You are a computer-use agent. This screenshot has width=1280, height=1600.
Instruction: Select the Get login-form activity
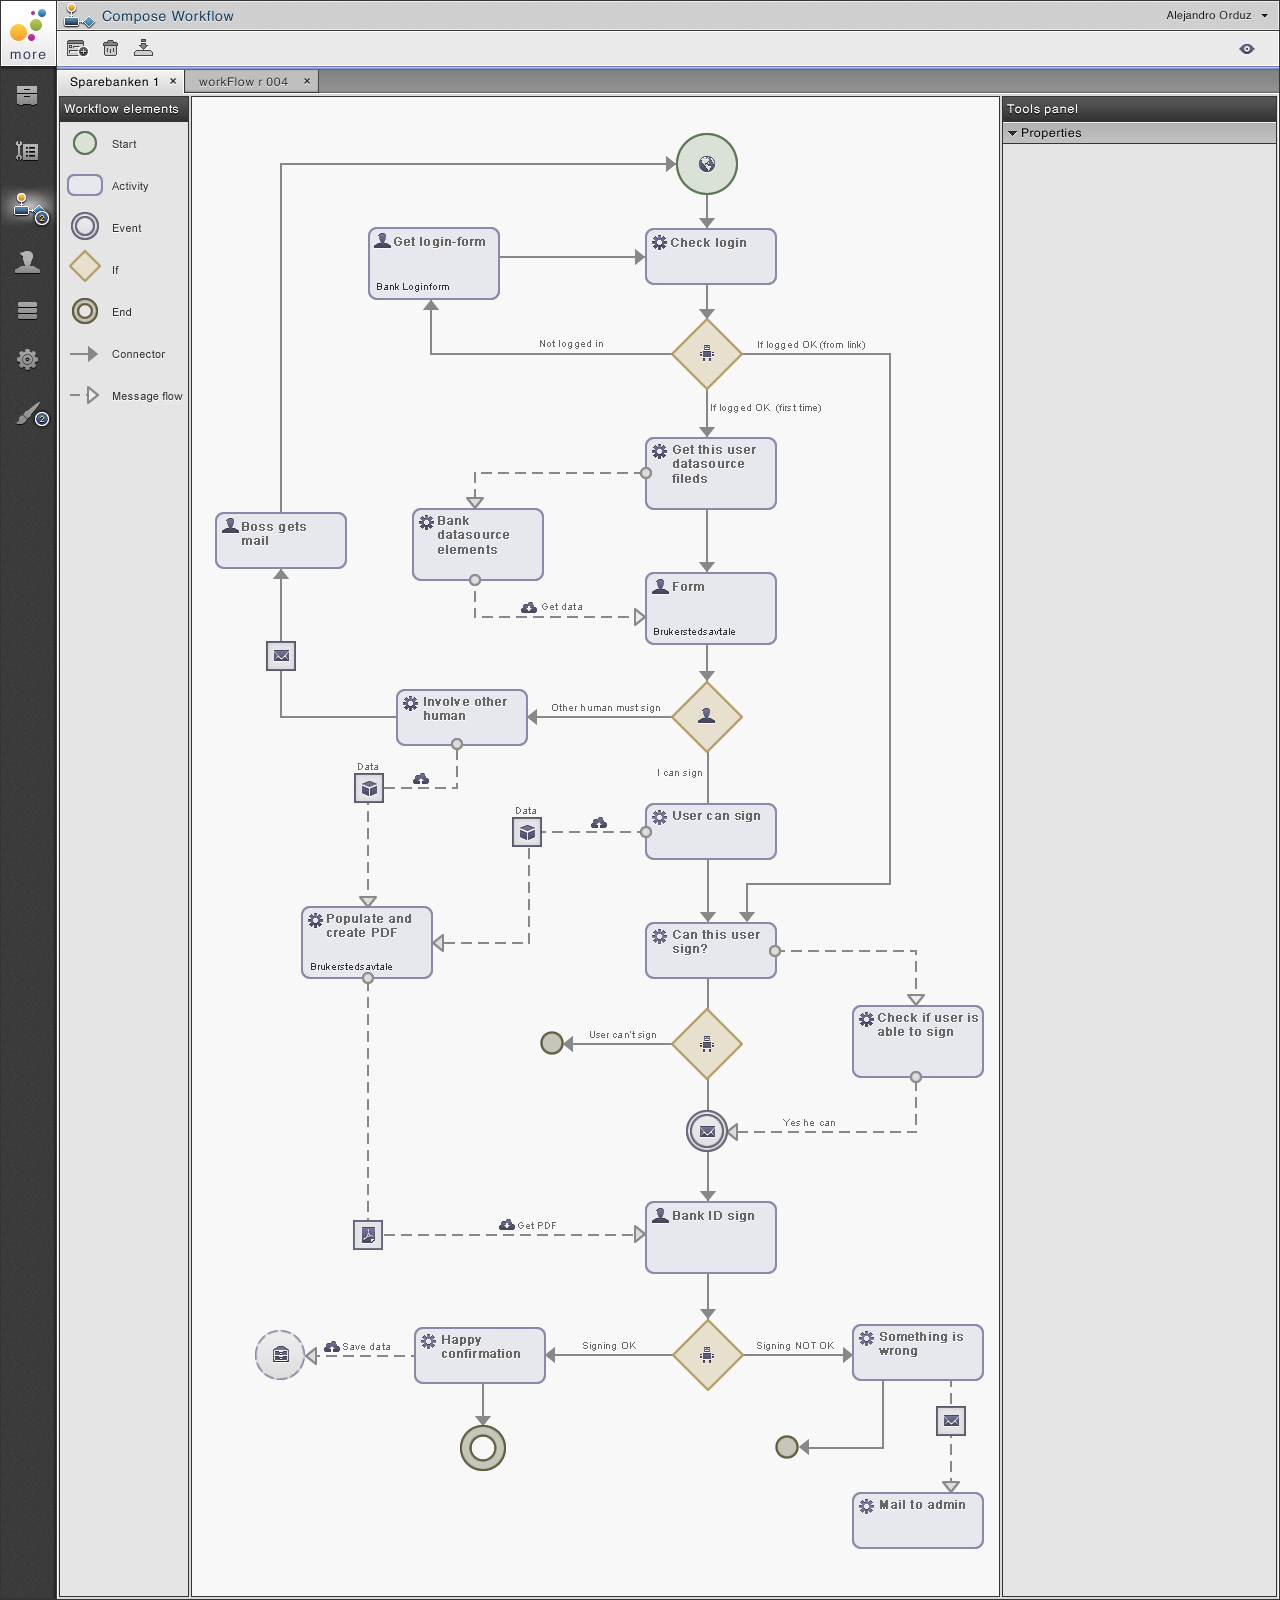(x=434, y=264)
